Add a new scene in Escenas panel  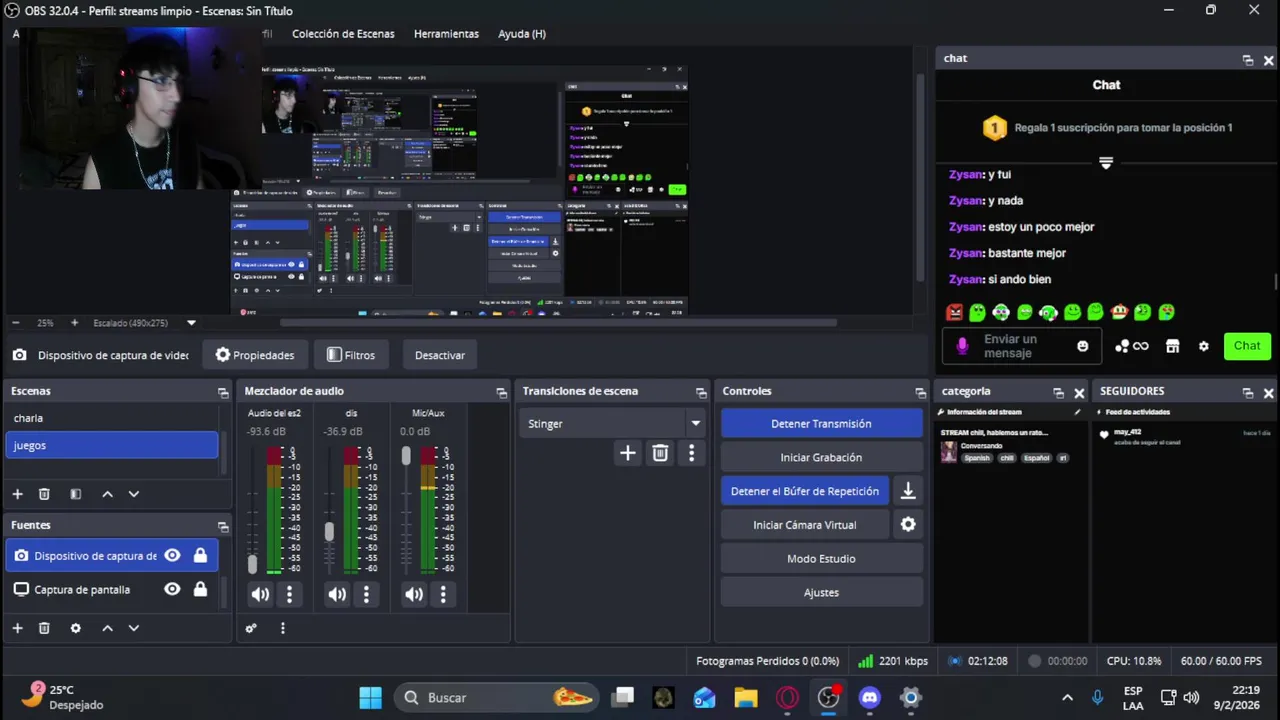point(17,494)
